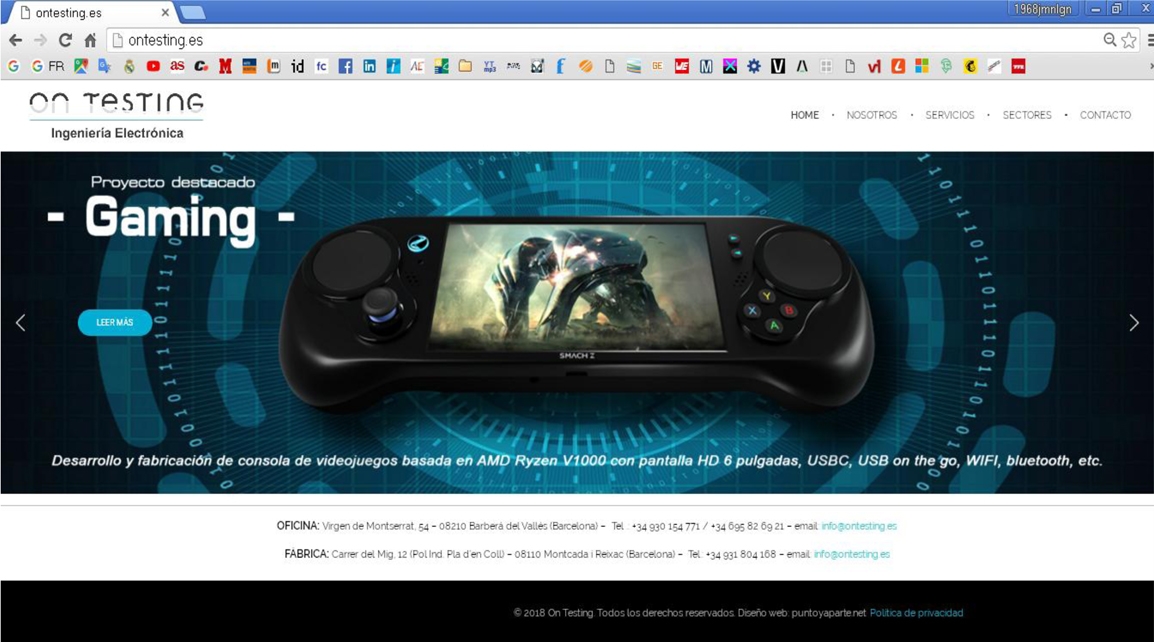This screenshot has width=1154, height=642.
Task: Open the Política de privacidad link
Action: click(x=916, y=613)
